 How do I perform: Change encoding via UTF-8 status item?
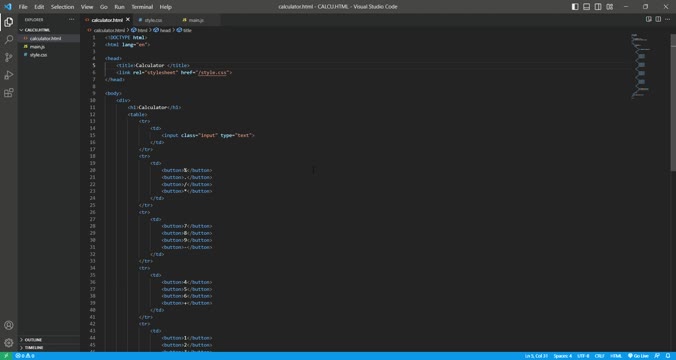583,356
